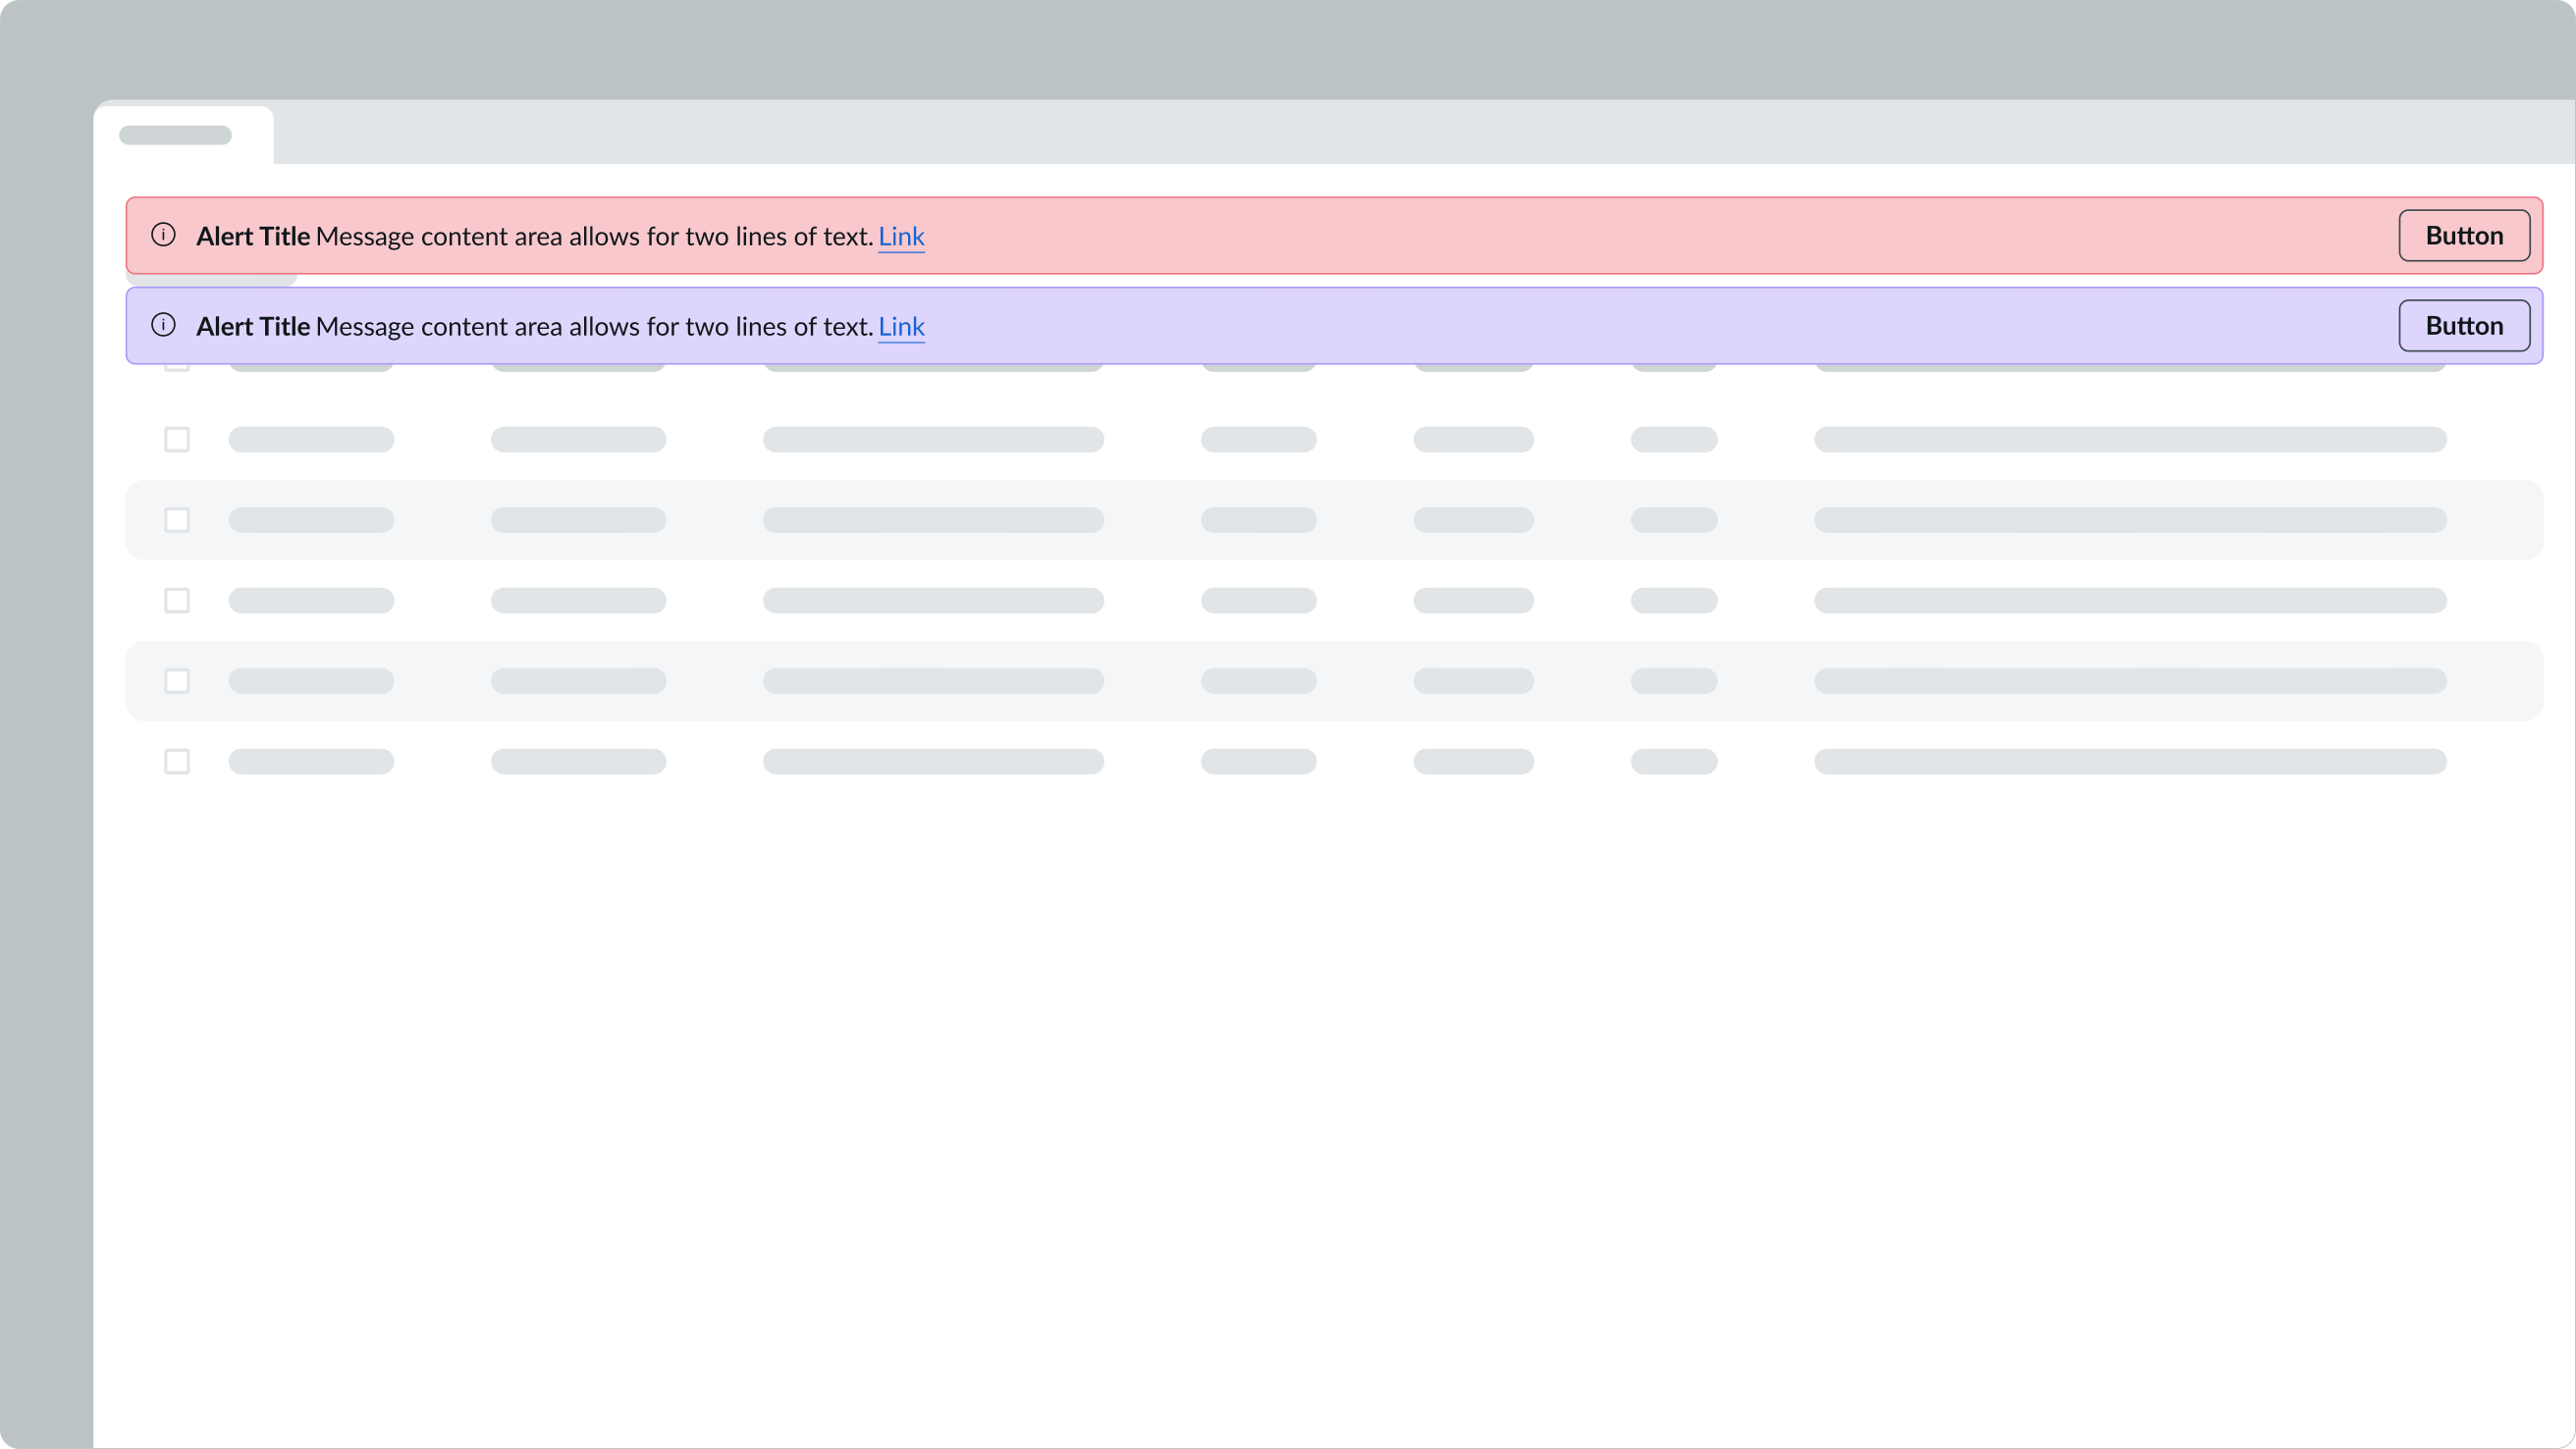Check the checkbox in the fourth table row
The width and height of the screenshot is (2576, 1449).
[177, 681]
